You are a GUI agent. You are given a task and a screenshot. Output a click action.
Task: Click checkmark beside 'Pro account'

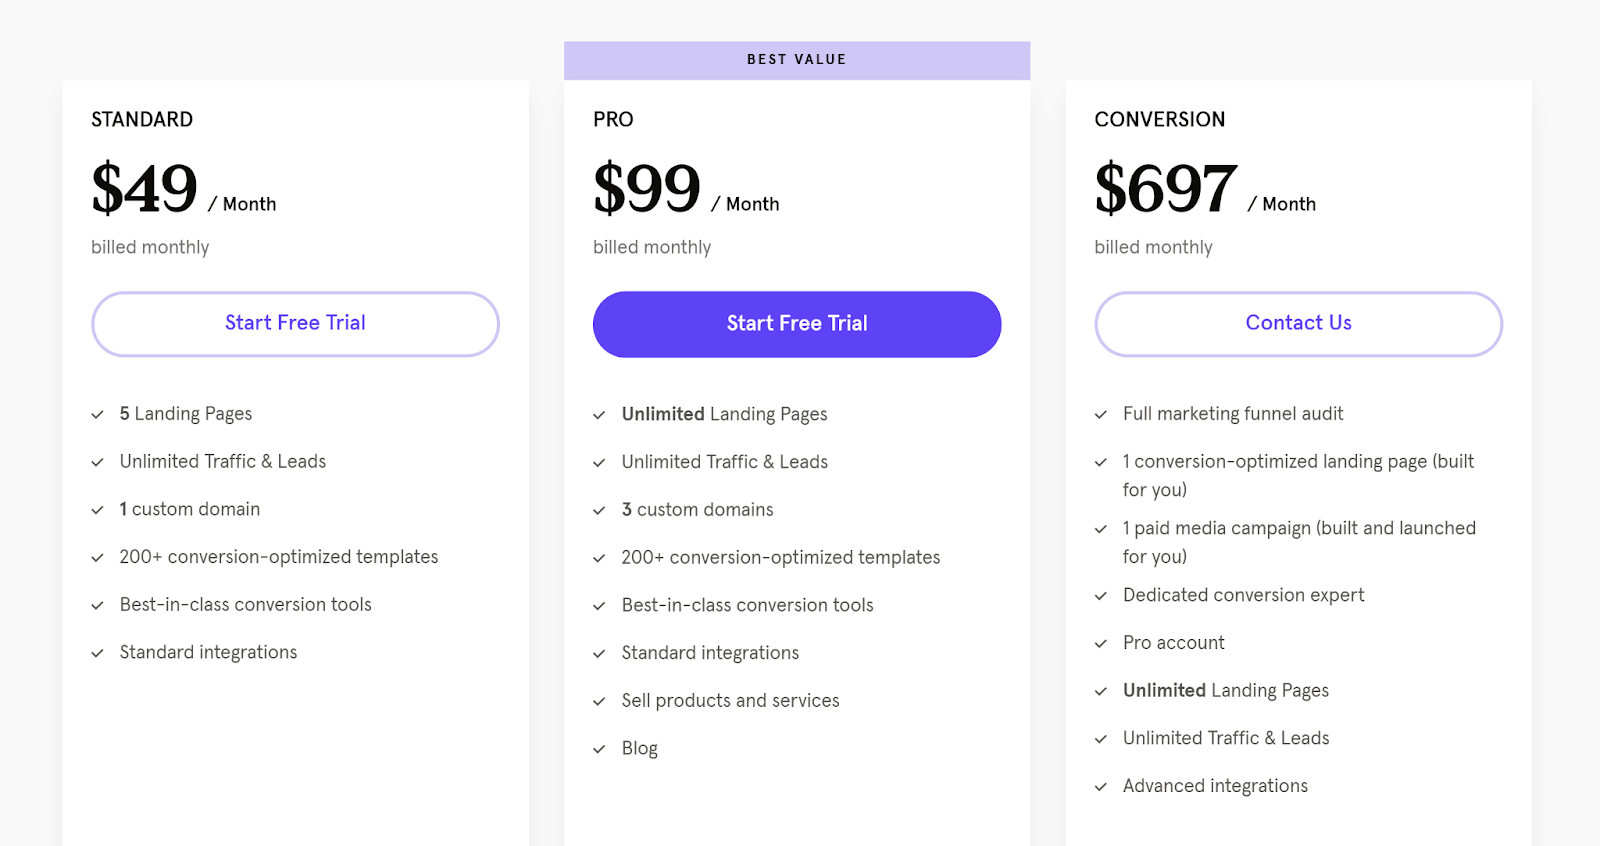pos(1101,643)
